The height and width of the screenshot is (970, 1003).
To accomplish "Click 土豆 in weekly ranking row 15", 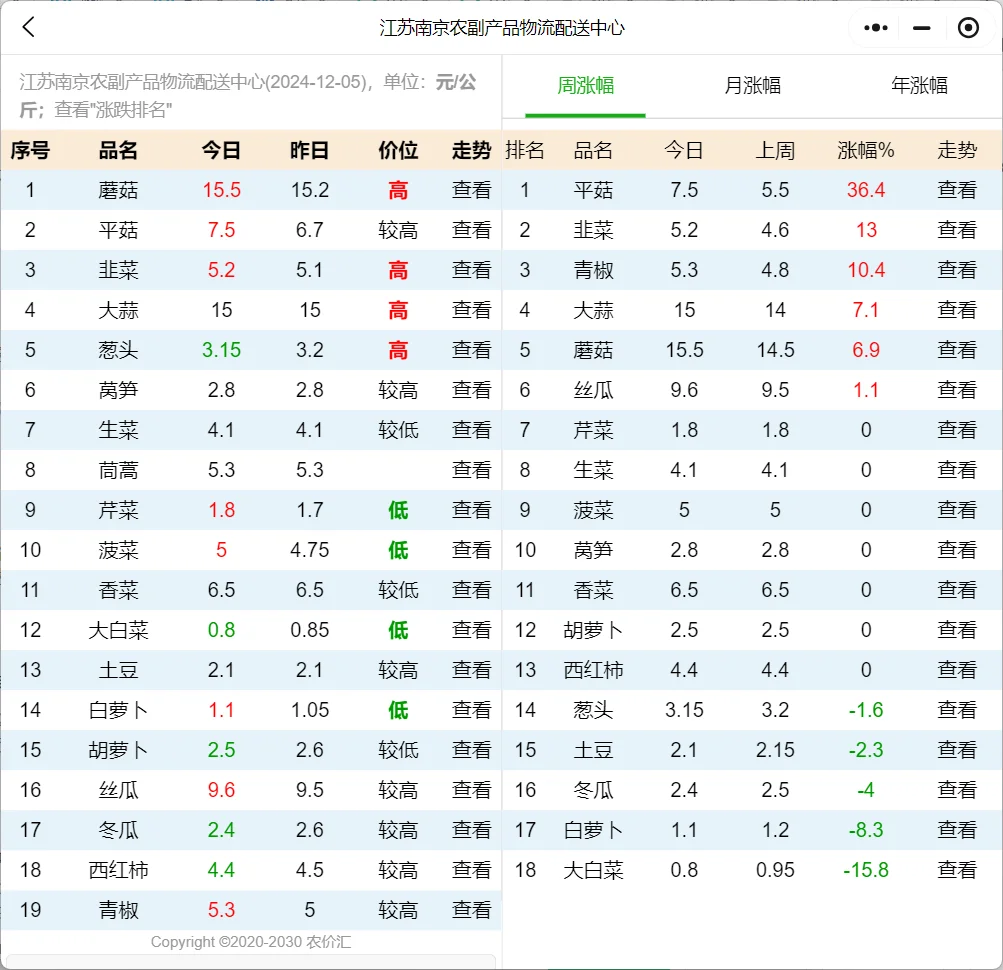I will click(593, 750).
